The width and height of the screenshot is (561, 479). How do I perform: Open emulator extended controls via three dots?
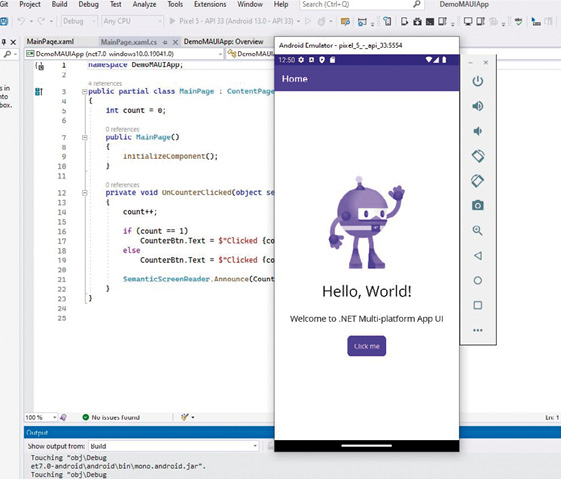click(x=478, y=330)
